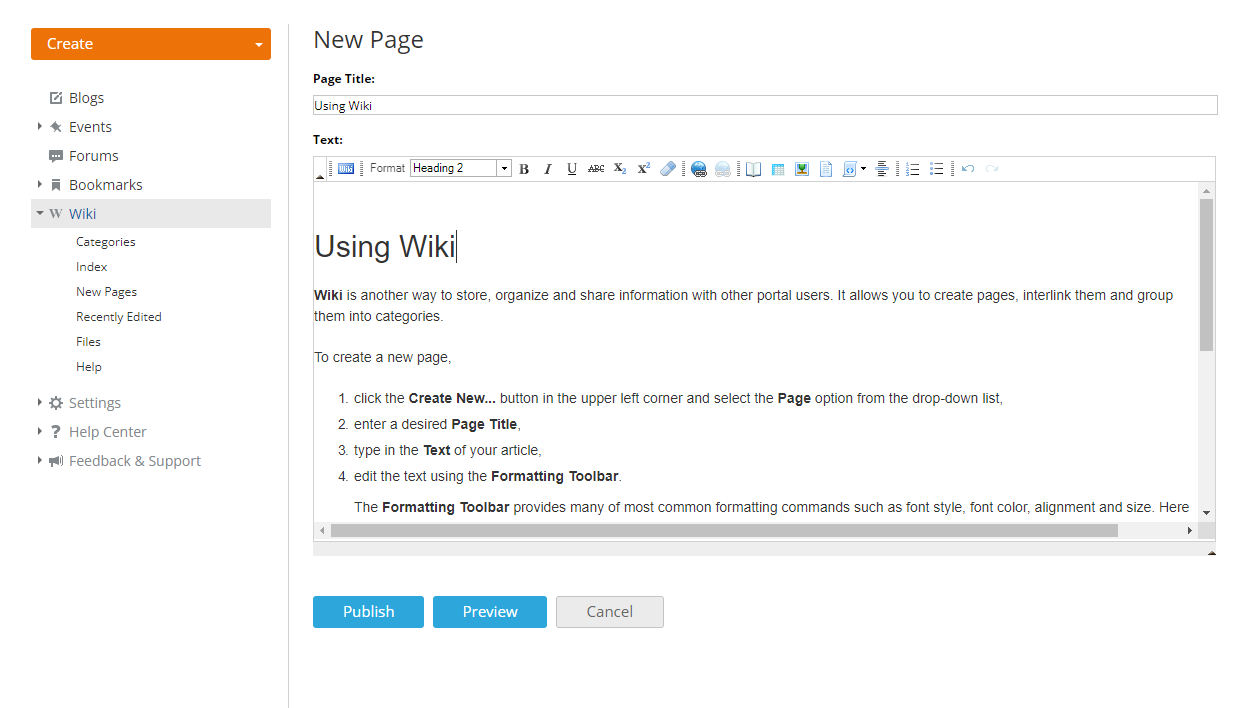Toggle the numbered list formatting
The width and height of the screenshot is (1240, 708).
pos(912,168)
